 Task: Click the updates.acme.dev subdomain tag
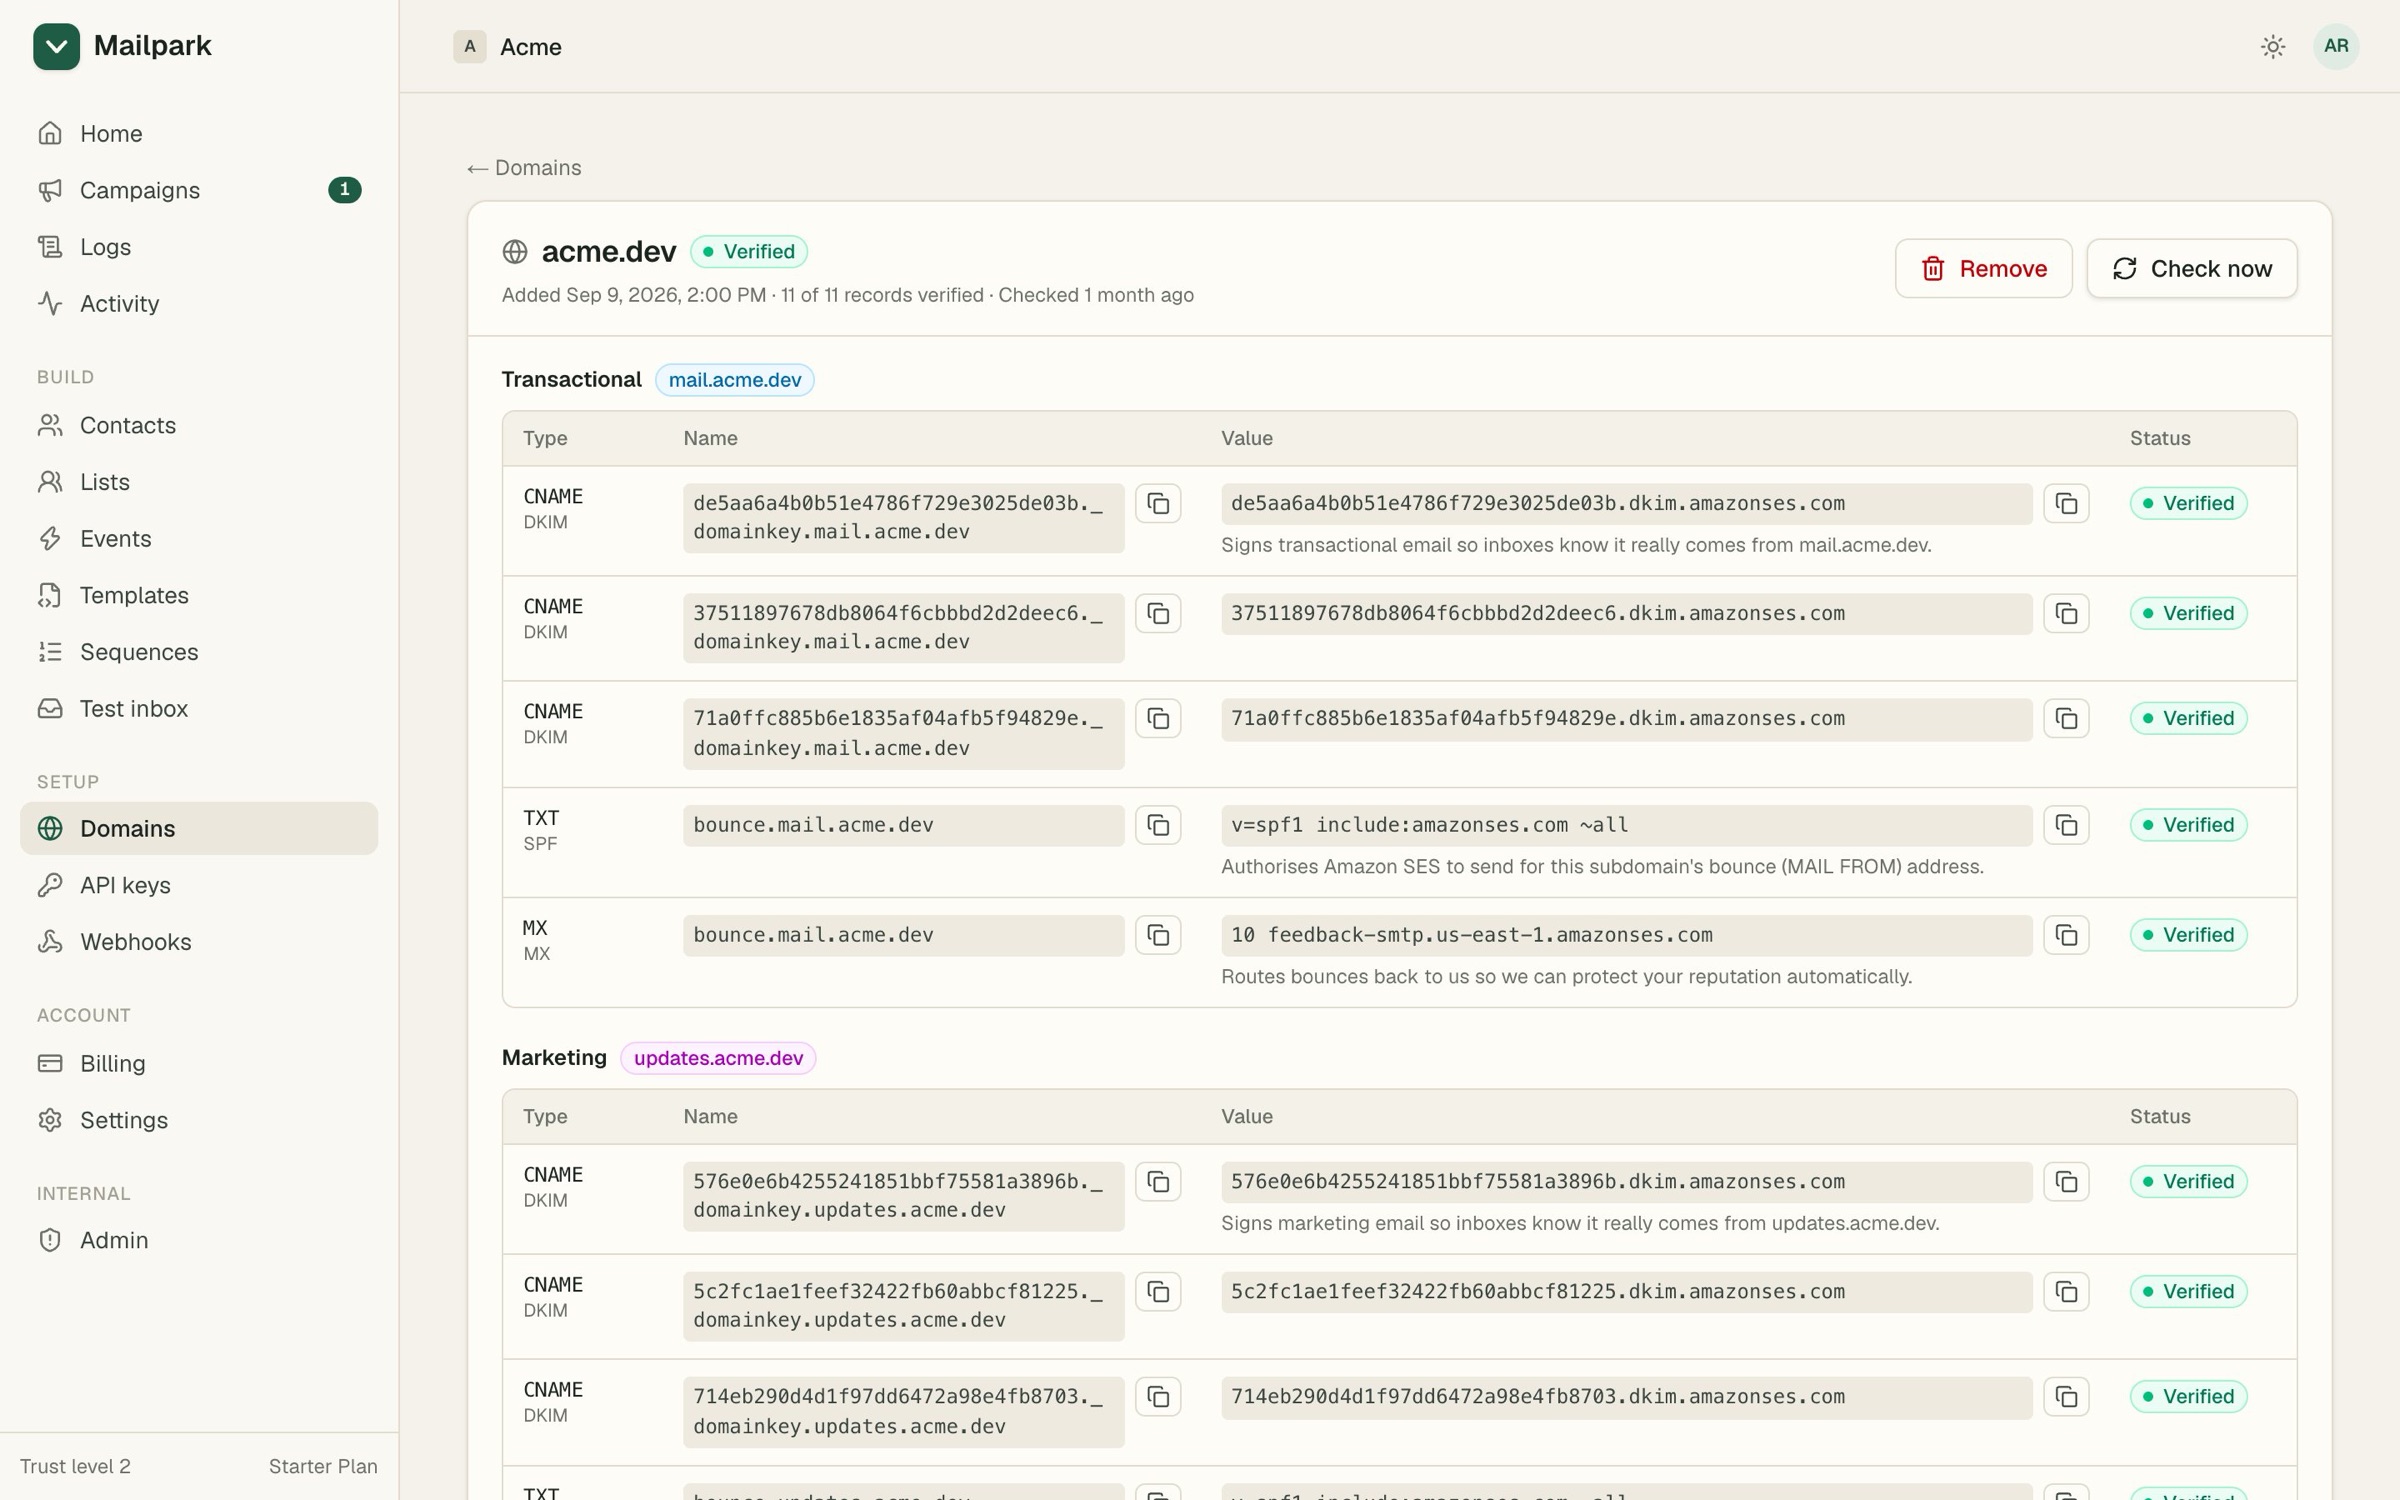pos(718,1058)
